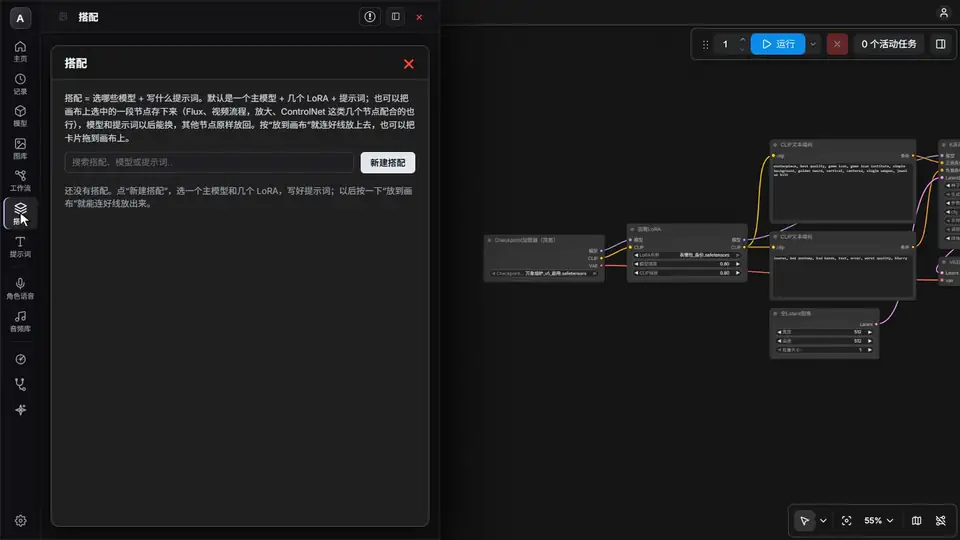Open the 音频库 music note sidebar icon

click(x=20, y=321)
